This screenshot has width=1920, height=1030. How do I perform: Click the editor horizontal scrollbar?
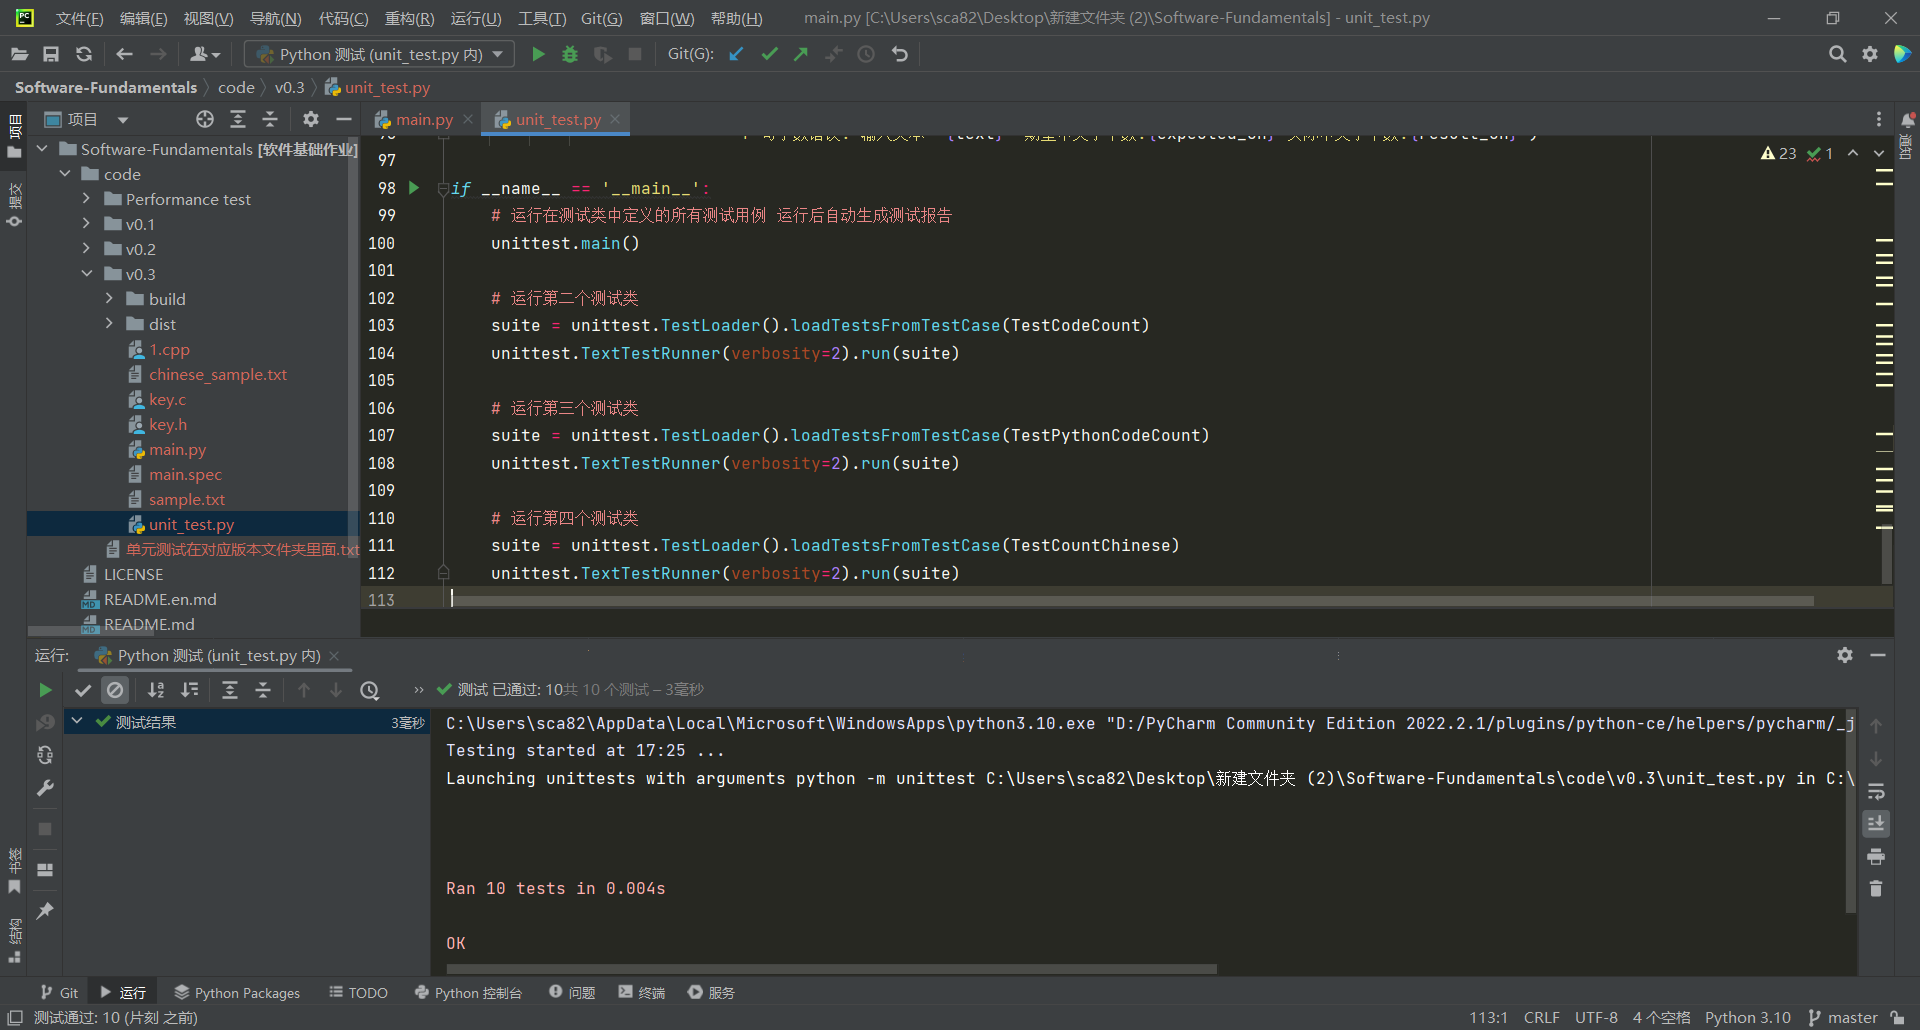1134,601
